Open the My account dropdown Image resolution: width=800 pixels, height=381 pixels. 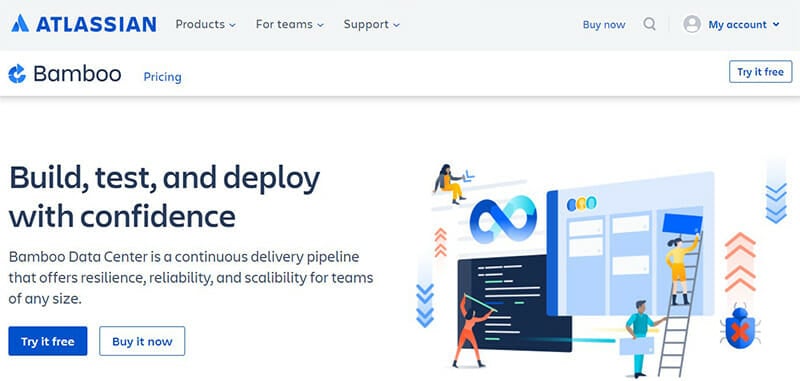[744, 24]
